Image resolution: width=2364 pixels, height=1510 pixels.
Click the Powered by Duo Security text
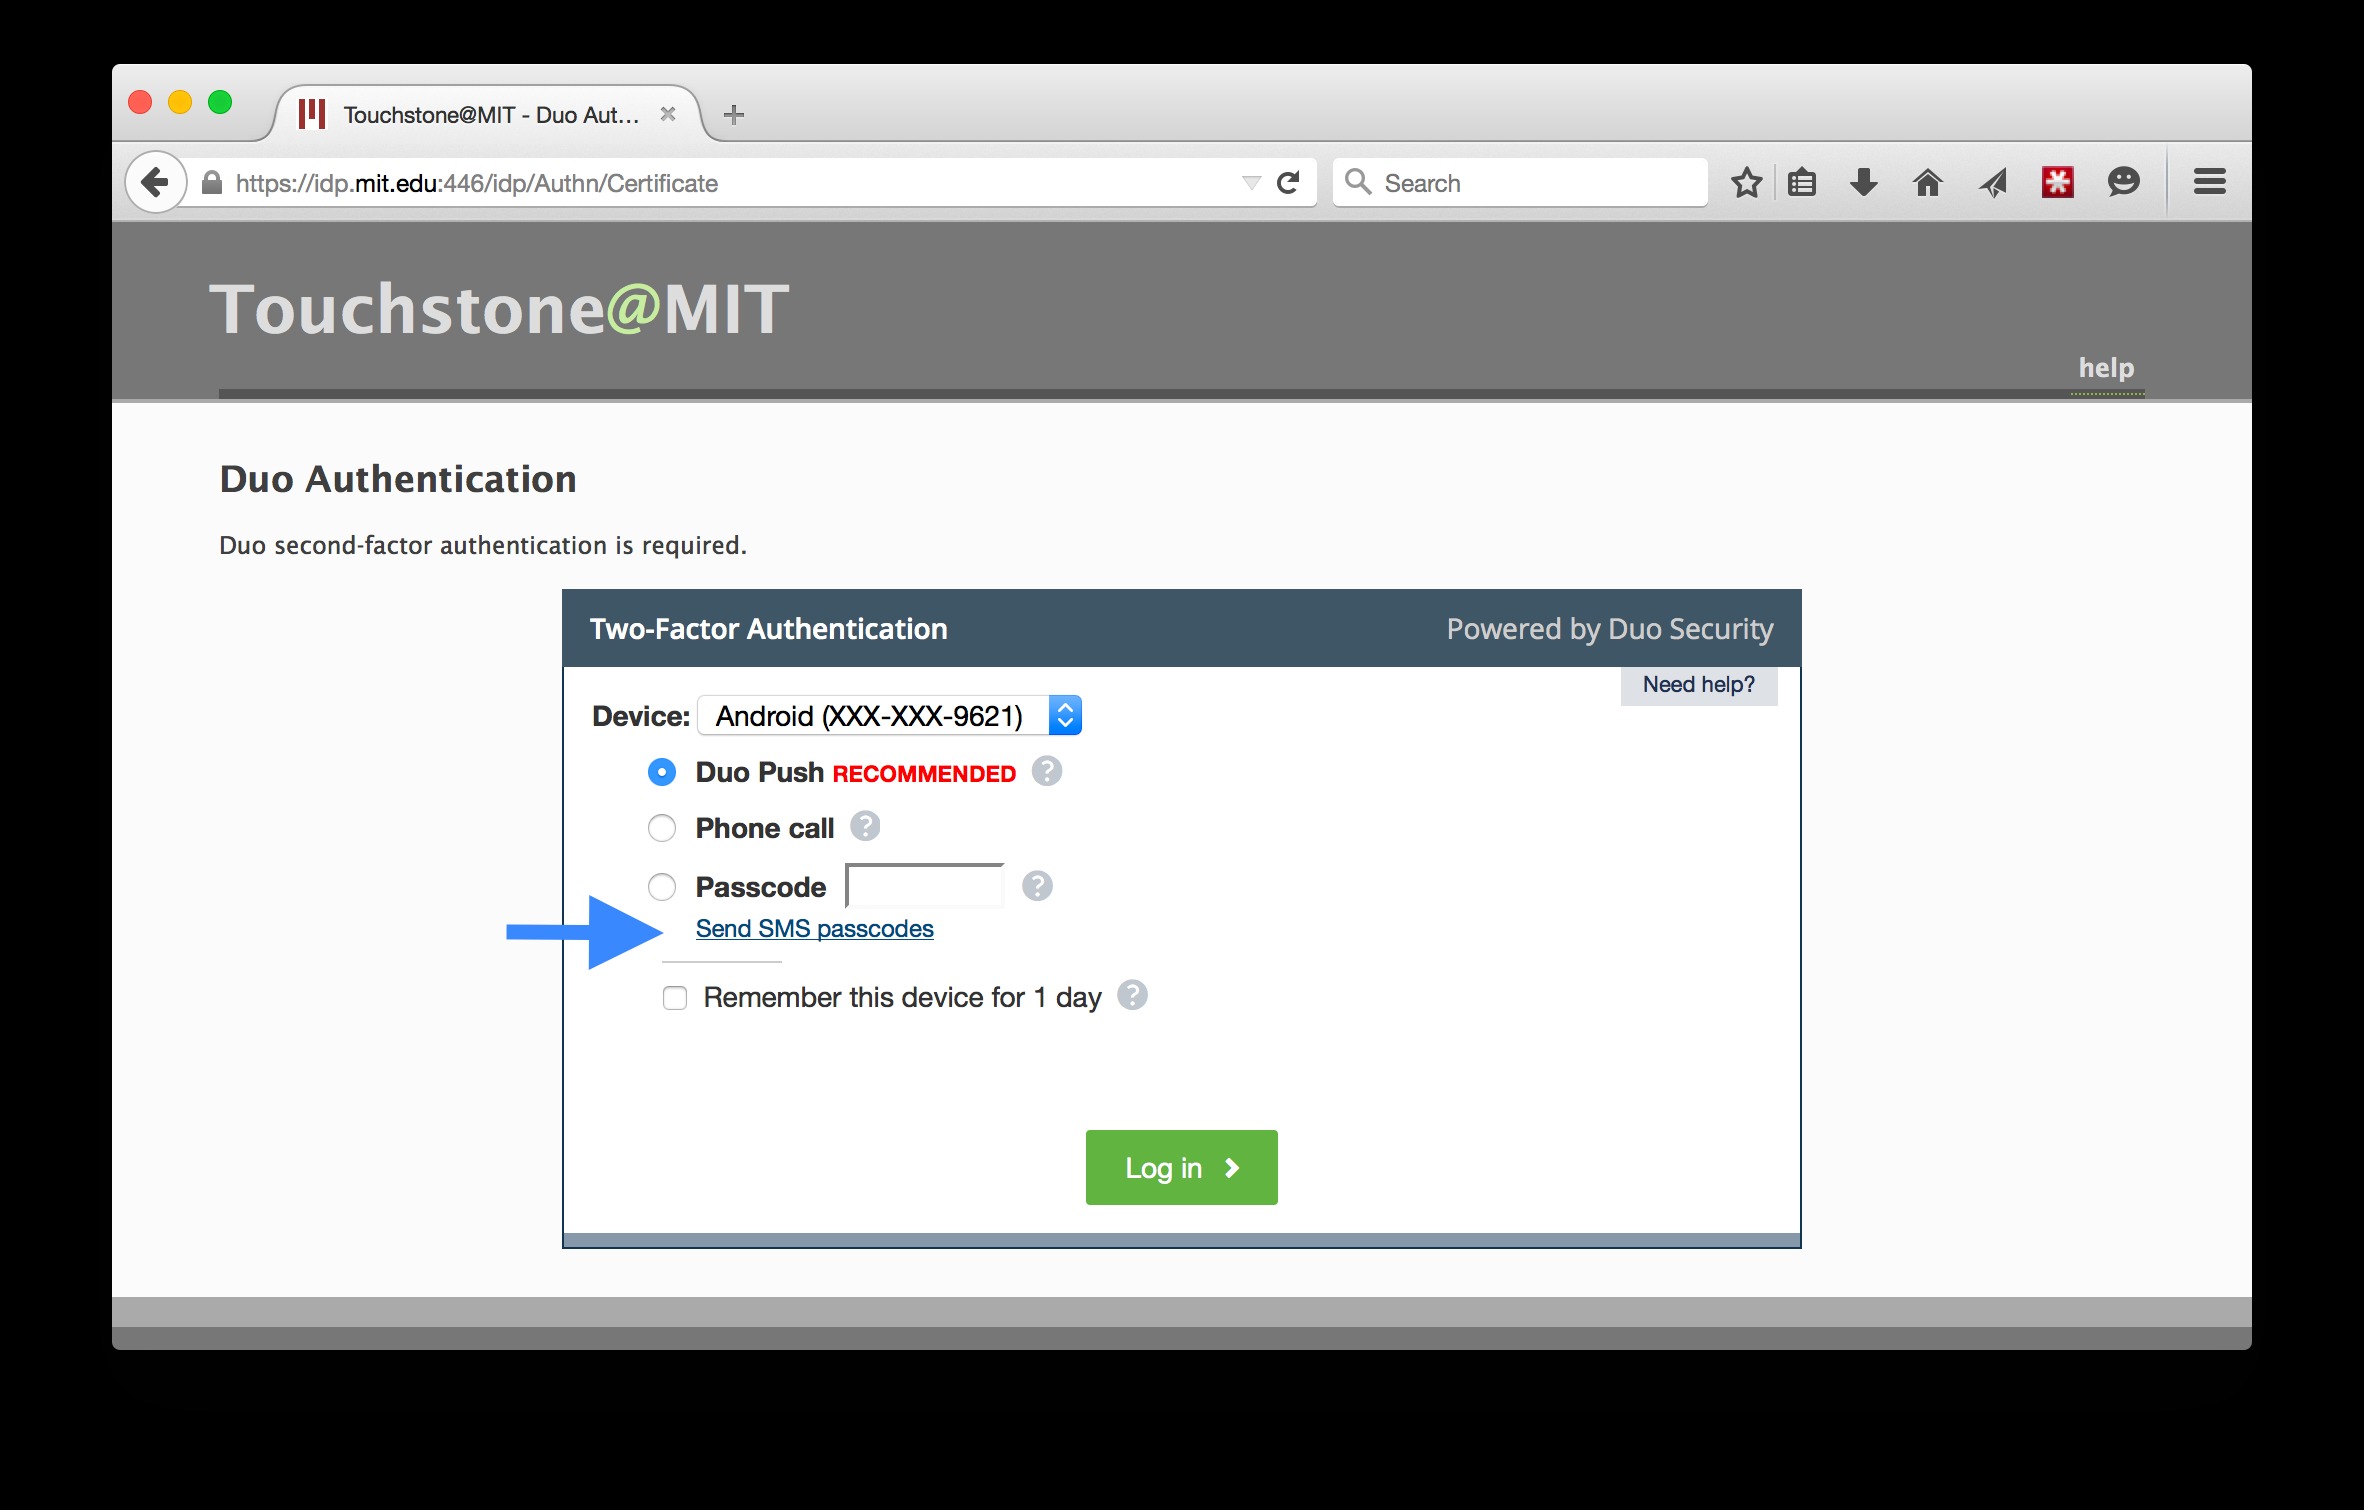click(1610, 629)
